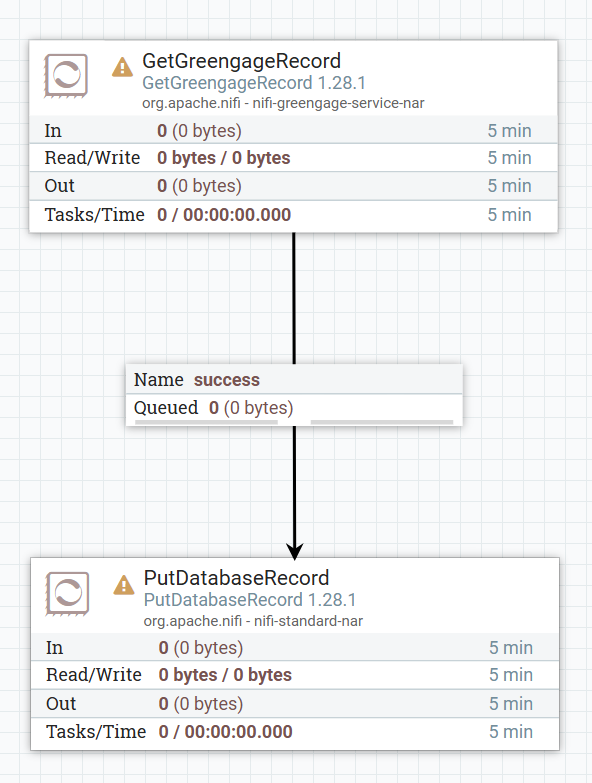Click the connection arrowhead into PutDatabaseRecord
Screen dimensions: 592x783
tap(295, 551)
